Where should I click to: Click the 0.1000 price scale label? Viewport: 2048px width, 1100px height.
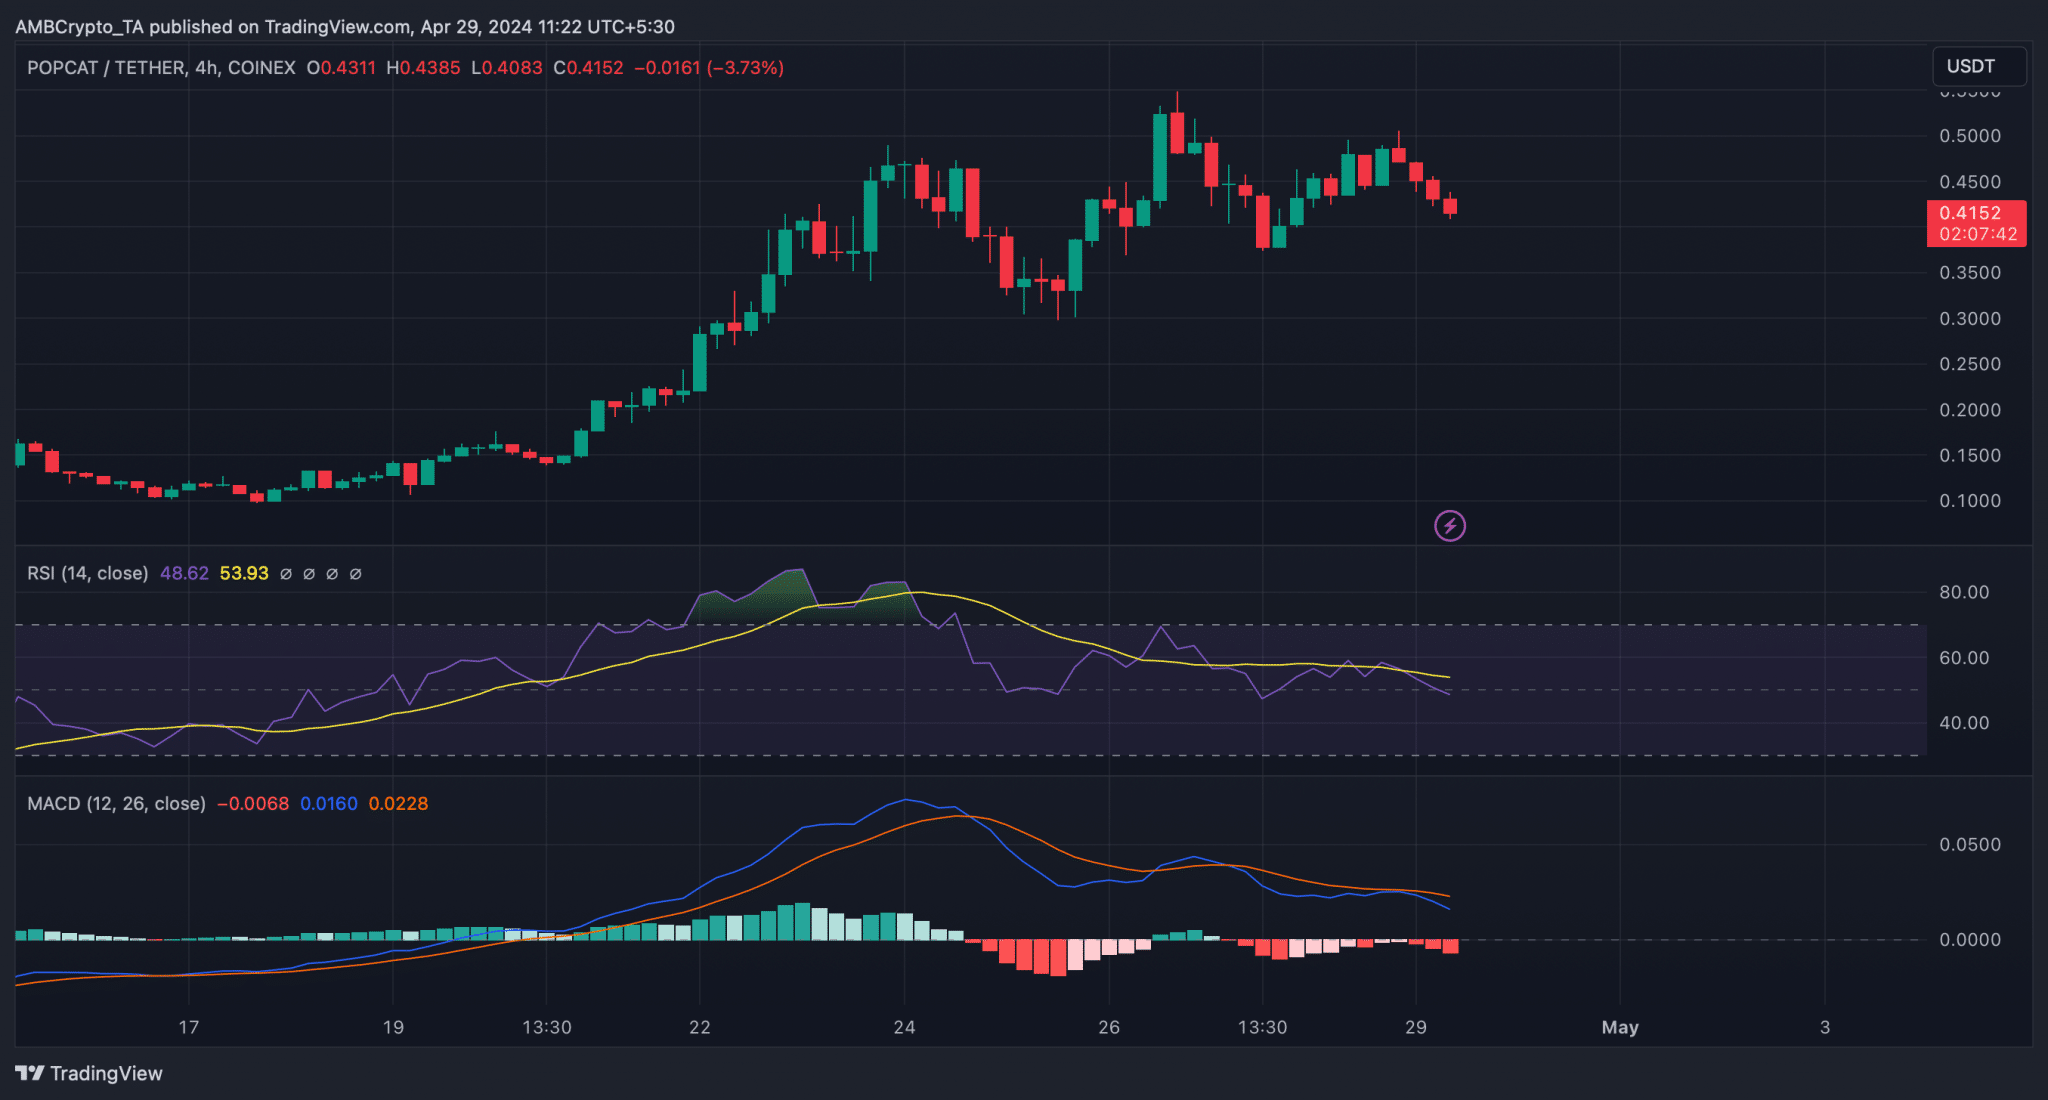pos(1970,501)
